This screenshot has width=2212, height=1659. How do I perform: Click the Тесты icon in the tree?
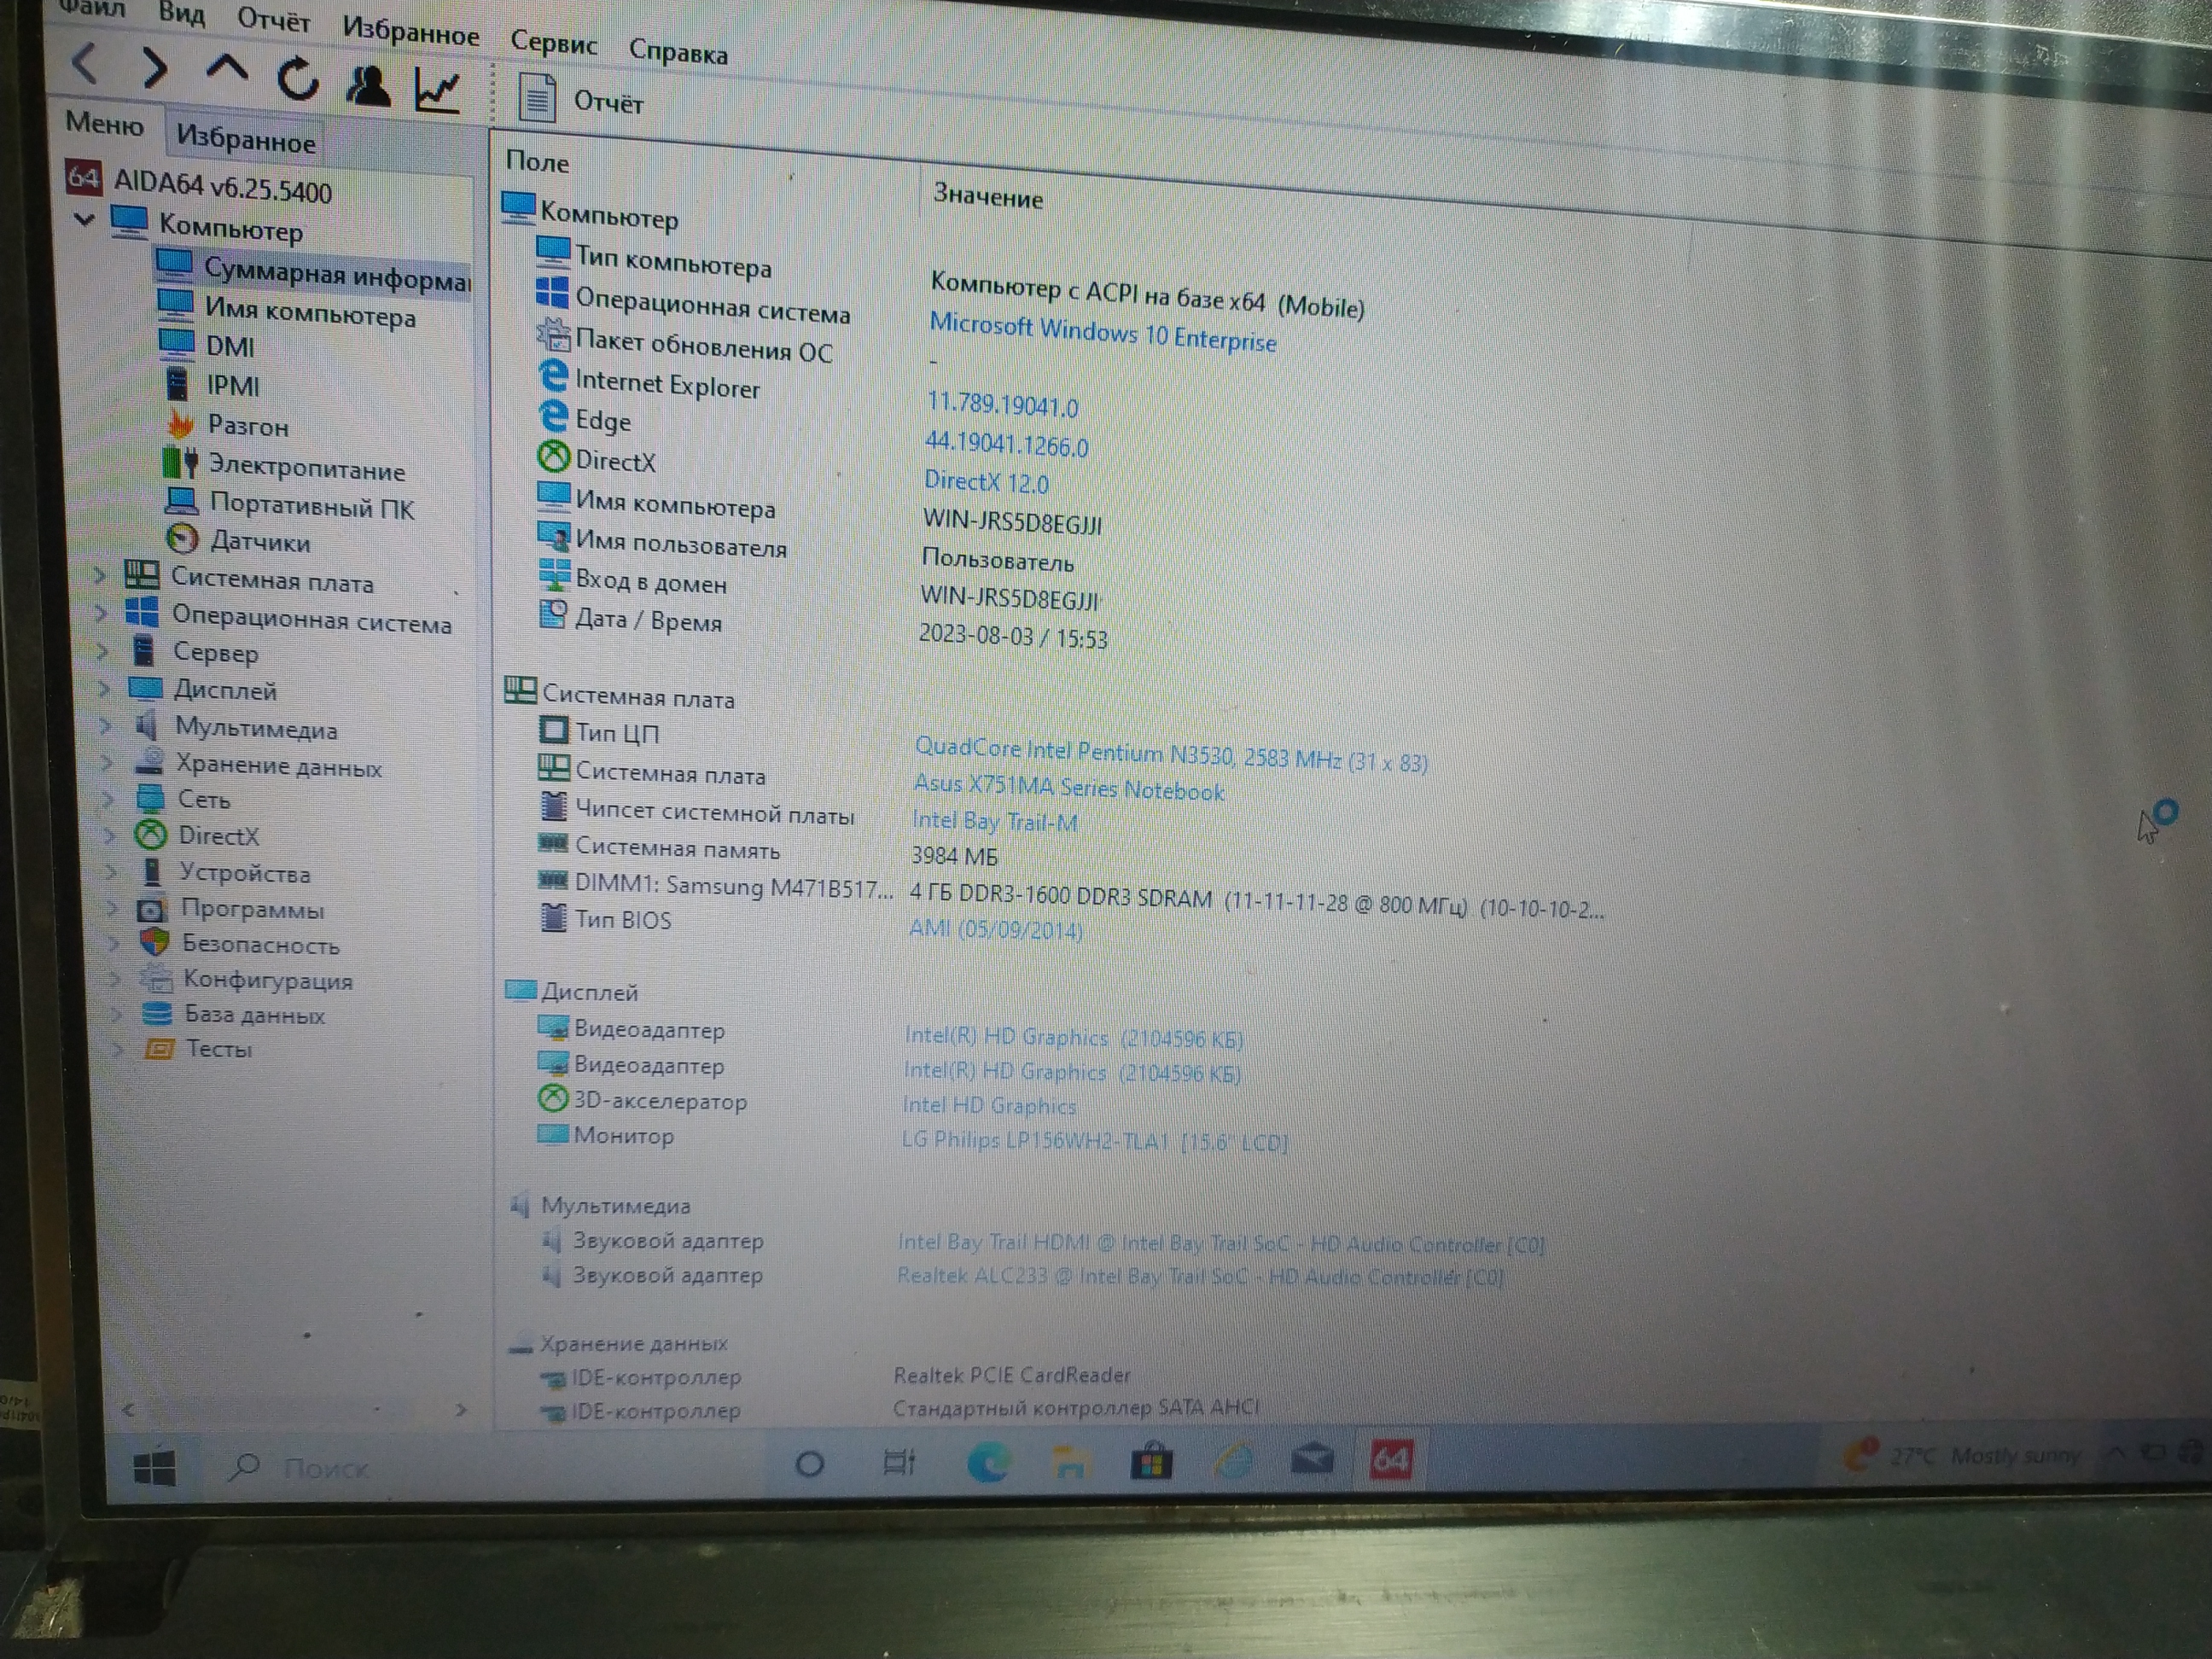(x=159, y=1048)
